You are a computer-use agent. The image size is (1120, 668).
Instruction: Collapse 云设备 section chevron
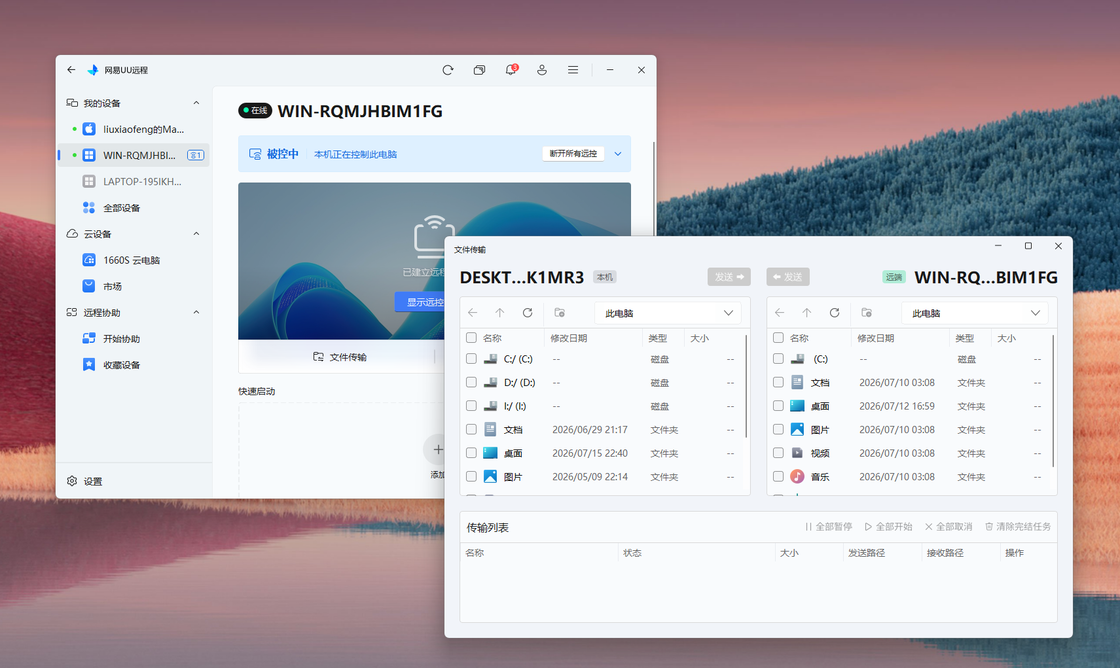(196, 234)
